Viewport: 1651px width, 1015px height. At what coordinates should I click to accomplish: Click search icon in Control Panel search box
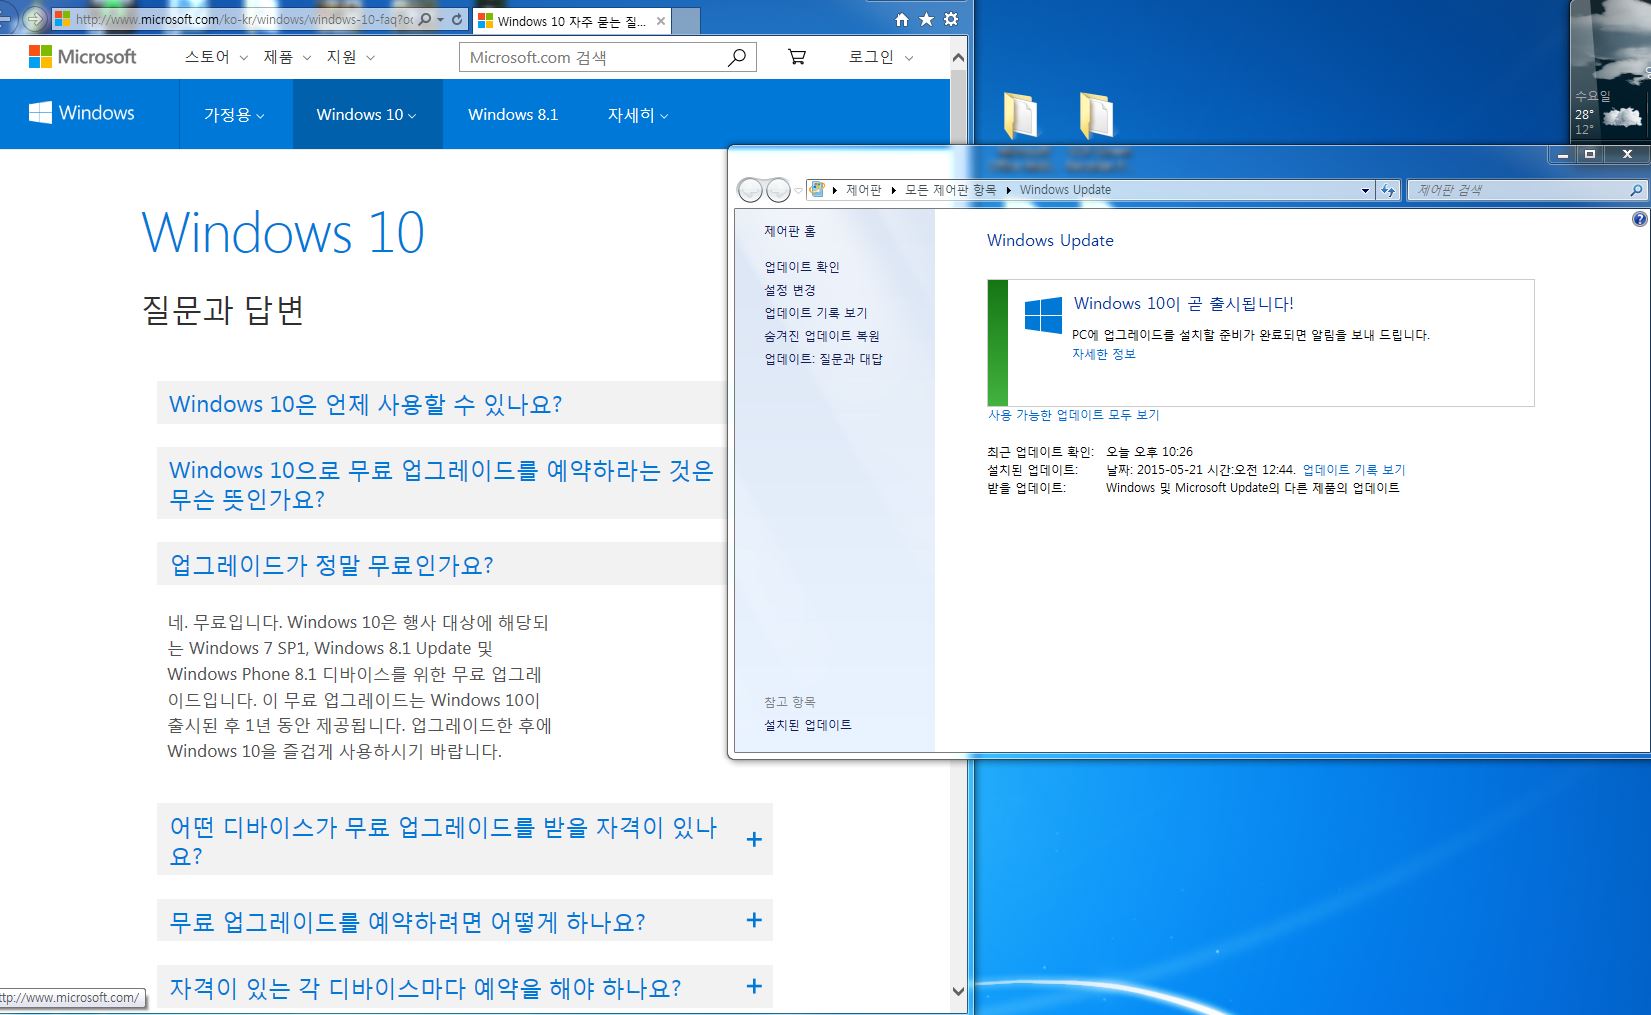click(1636, 190)
